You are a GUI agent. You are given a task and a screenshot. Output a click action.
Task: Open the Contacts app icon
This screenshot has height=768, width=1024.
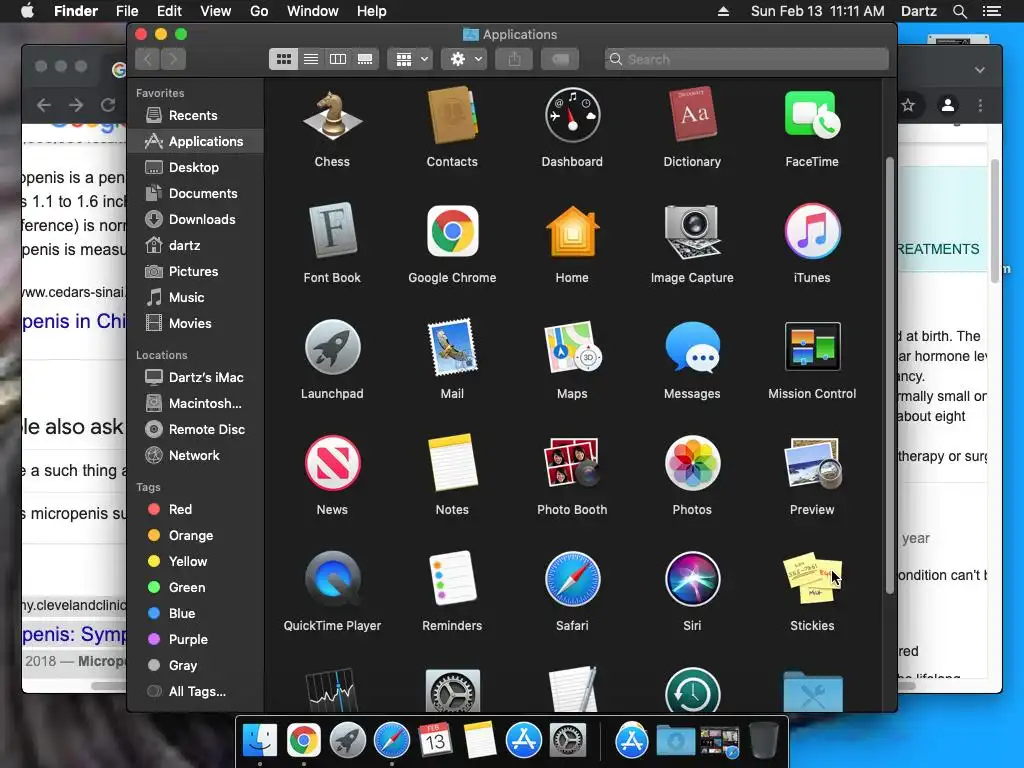pyautogui.click(x=452, y=117)
